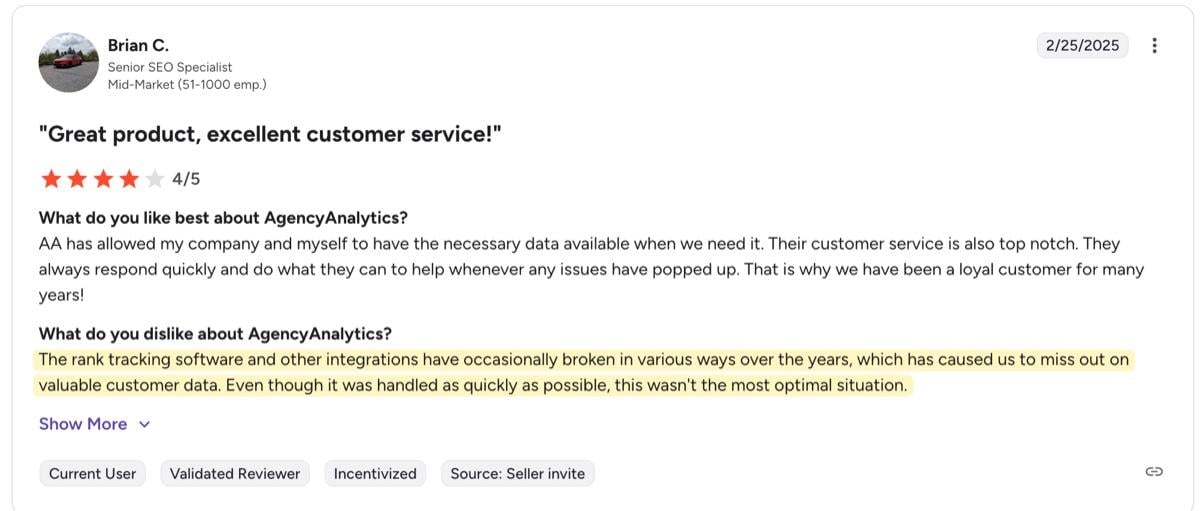Click the second red rating star

pos(76,179)
